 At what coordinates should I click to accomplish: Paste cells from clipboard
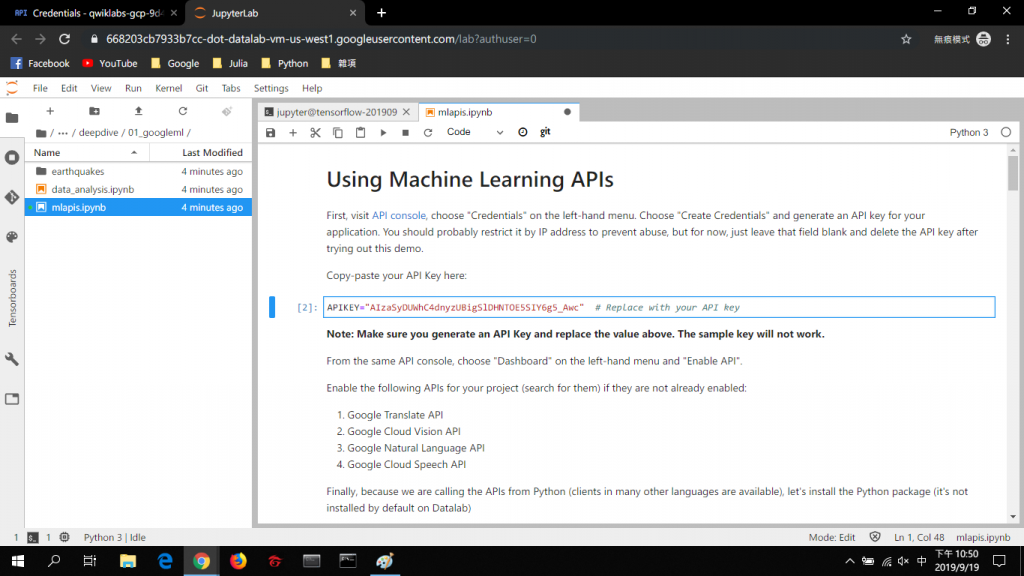(x=360, y=133)
